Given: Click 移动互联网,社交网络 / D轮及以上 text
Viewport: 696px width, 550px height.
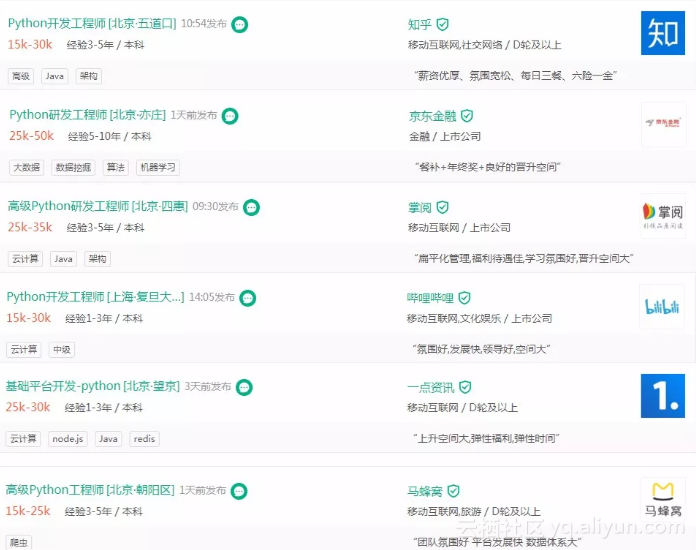Looking at the screenshot, I should point(484,45).
